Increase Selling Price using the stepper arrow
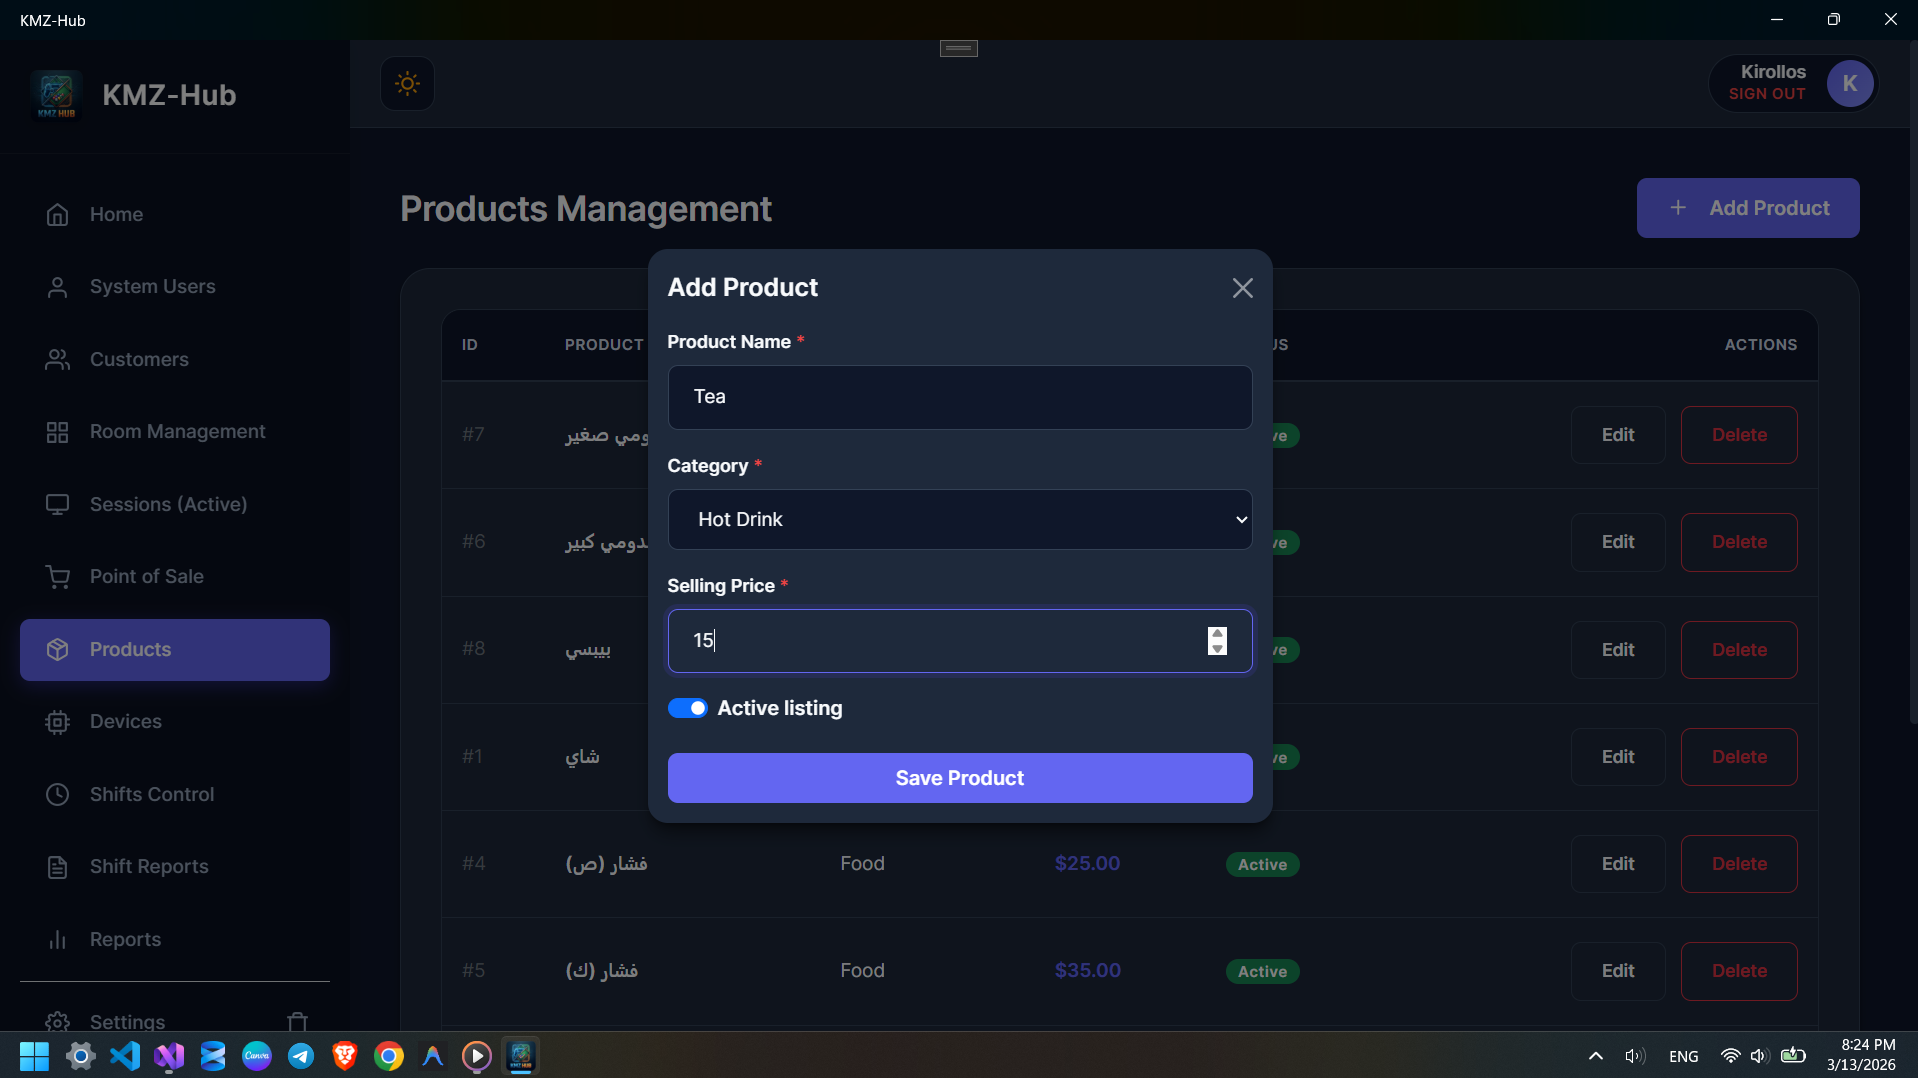 coord(1216,634)
